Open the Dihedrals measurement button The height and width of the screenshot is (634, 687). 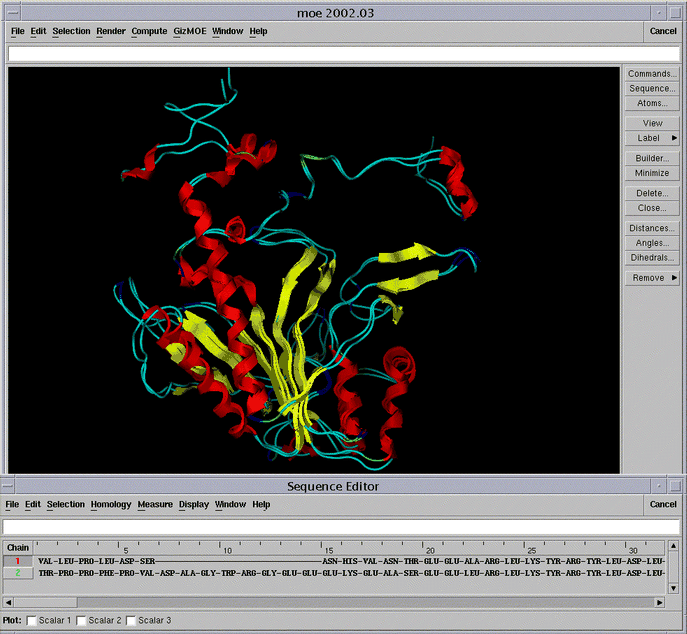652,258
